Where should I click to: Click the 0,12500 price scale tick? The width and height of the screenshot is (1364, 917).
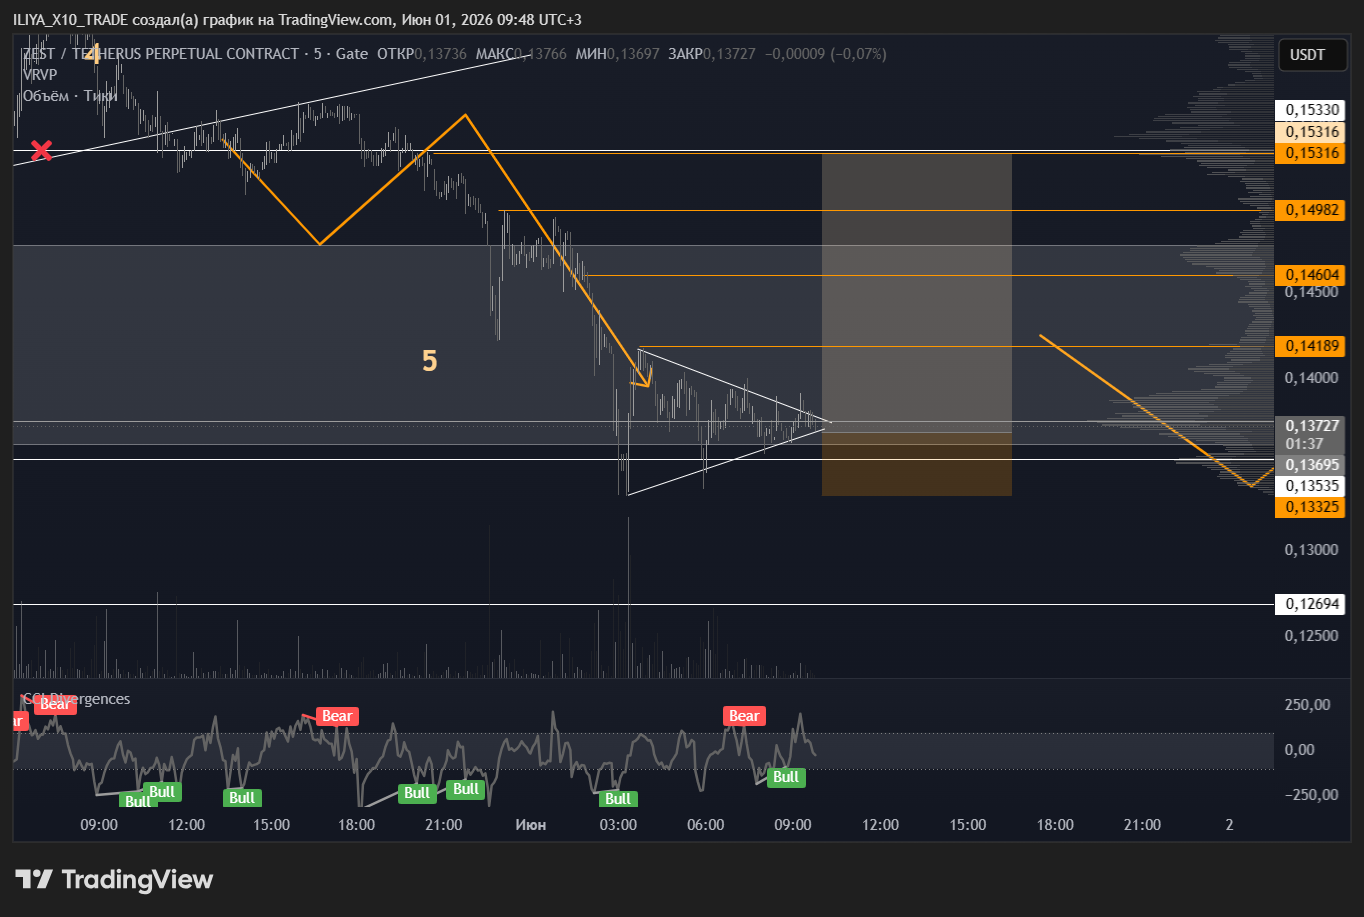(1309, 635)
